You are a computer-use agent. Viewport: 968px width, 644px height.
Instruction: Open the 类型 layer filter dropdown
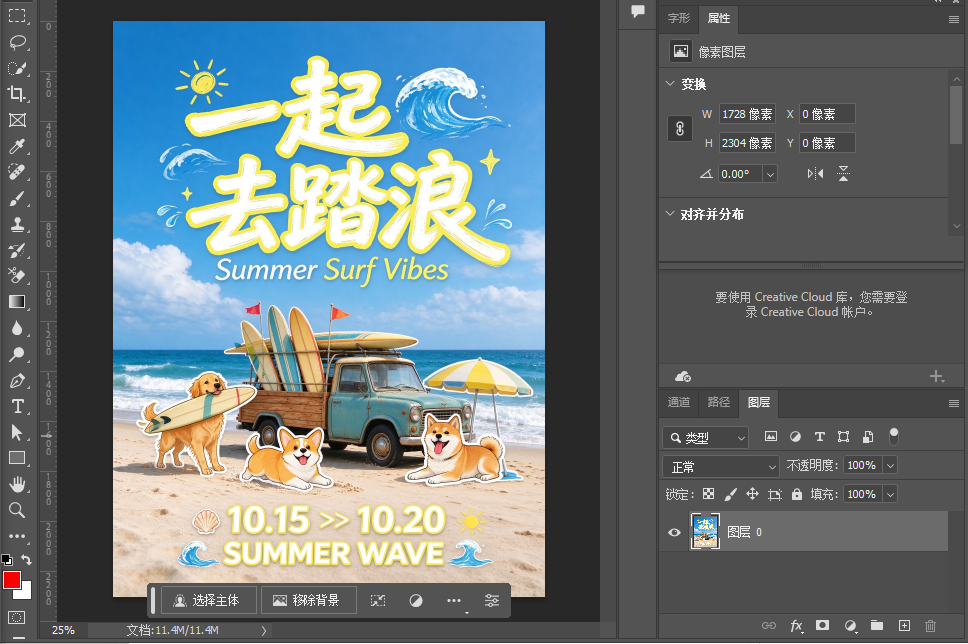point(706,438)
